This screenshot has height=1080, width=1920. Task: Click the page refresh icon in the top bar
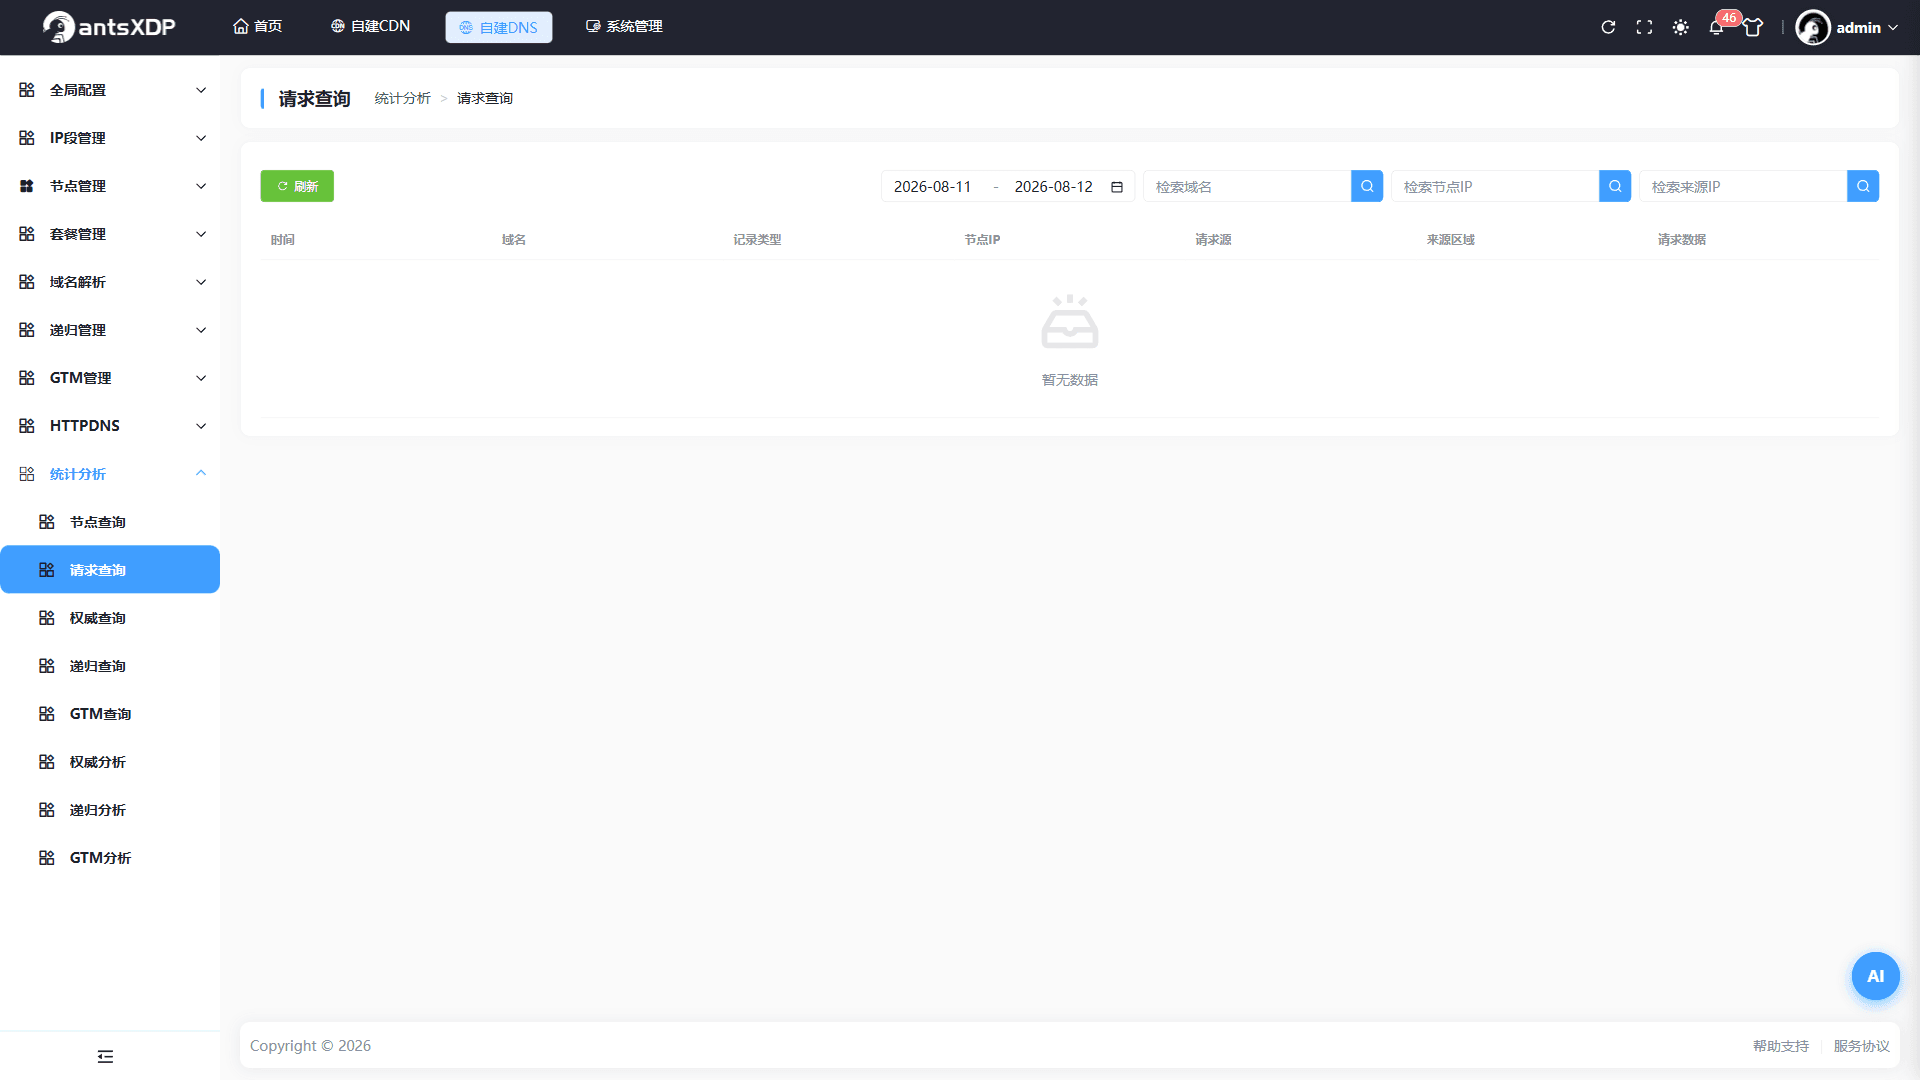coord(1608,27)
